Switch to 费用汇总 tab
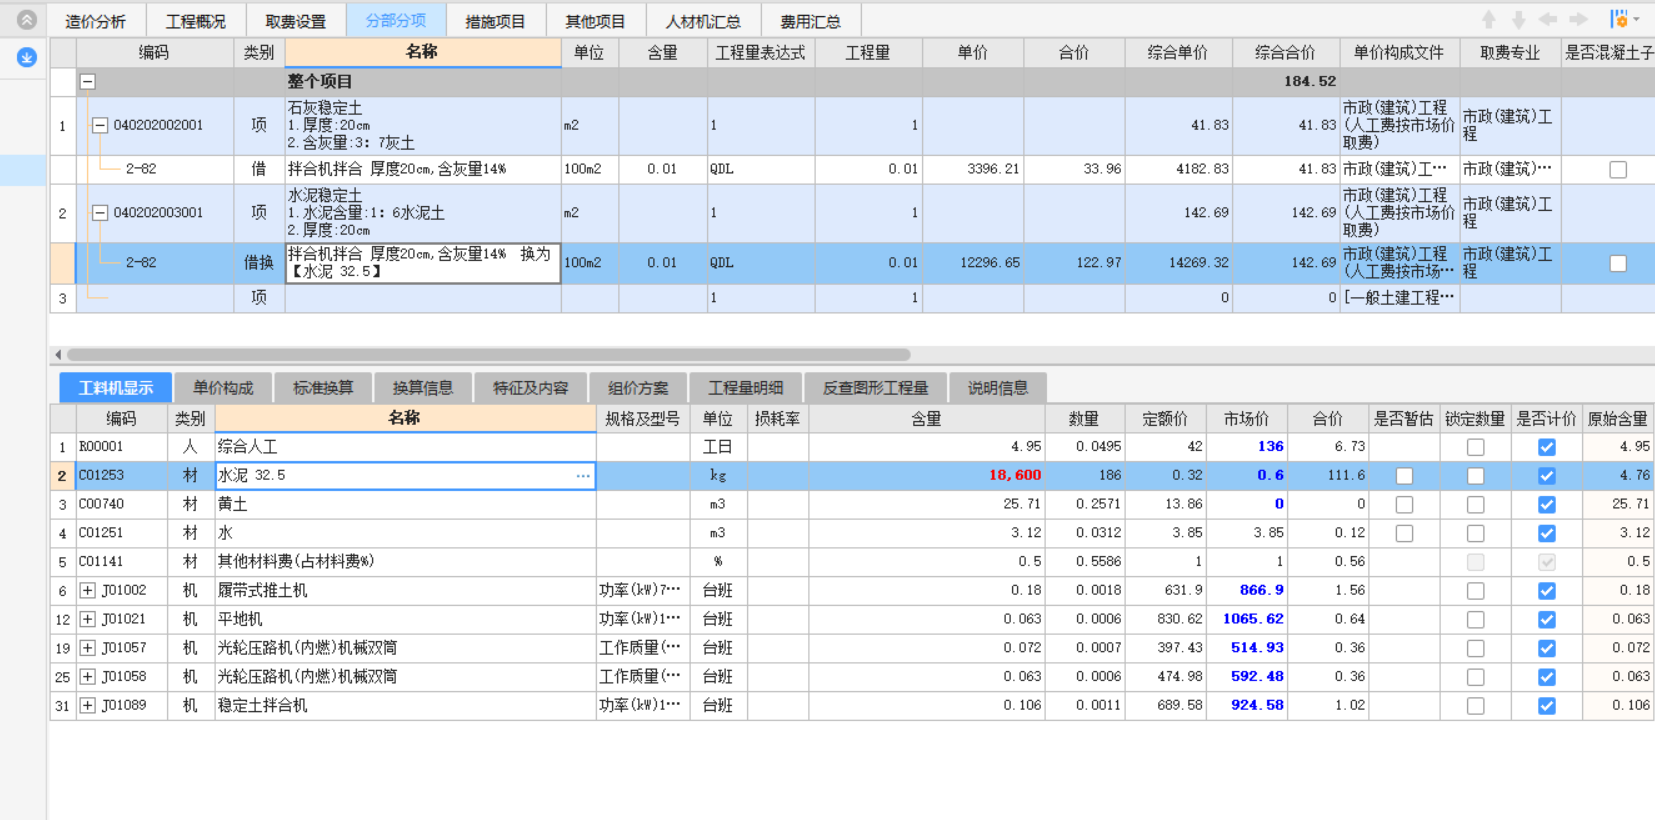The width and height of the screenshot is (1655, 820). 811,21
